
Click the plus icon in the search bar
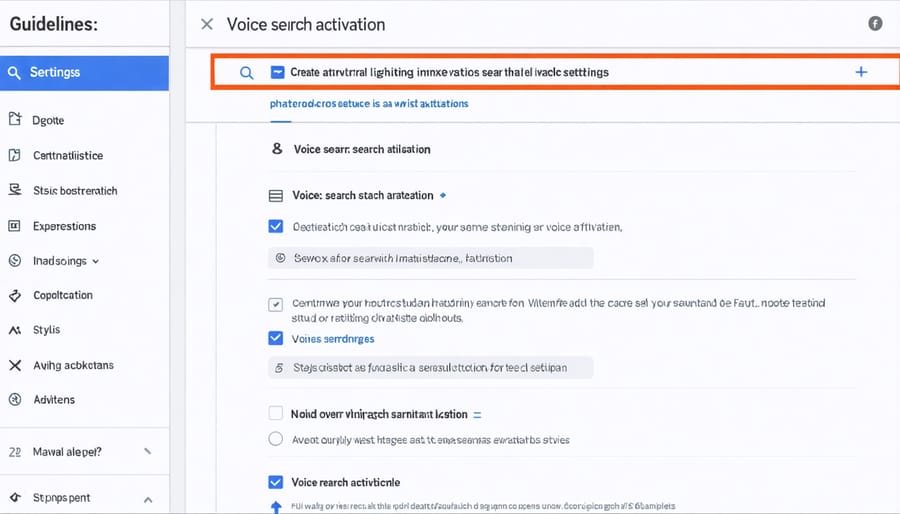tap(861, 72)
